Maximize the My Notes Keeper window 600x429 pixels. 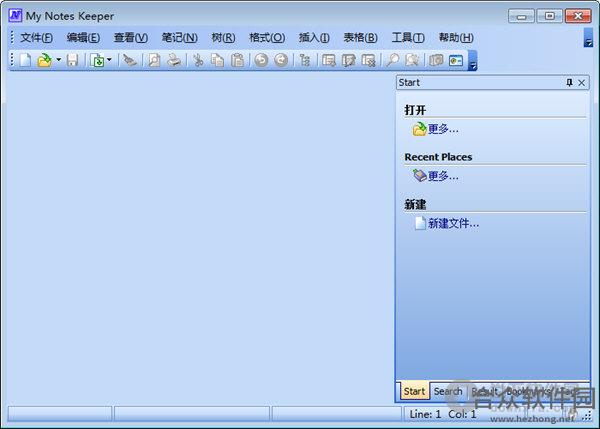pos(550,16)
